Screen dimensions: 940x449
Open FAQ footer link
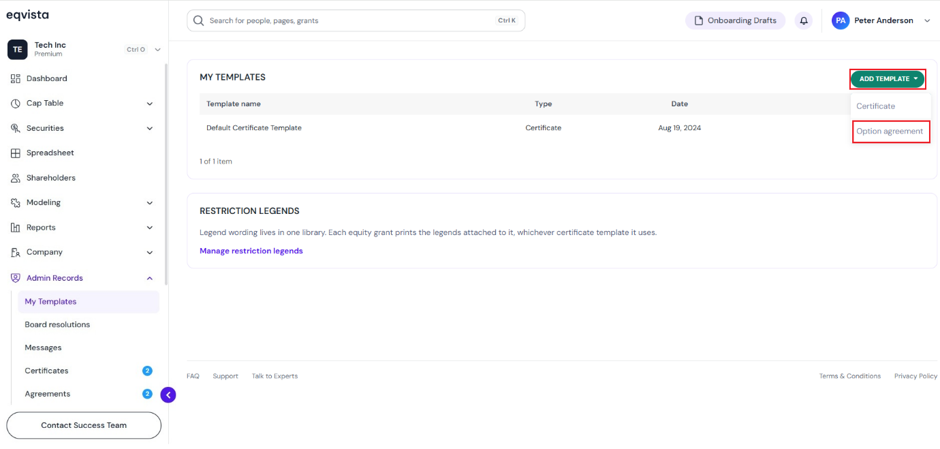[192, 376]
